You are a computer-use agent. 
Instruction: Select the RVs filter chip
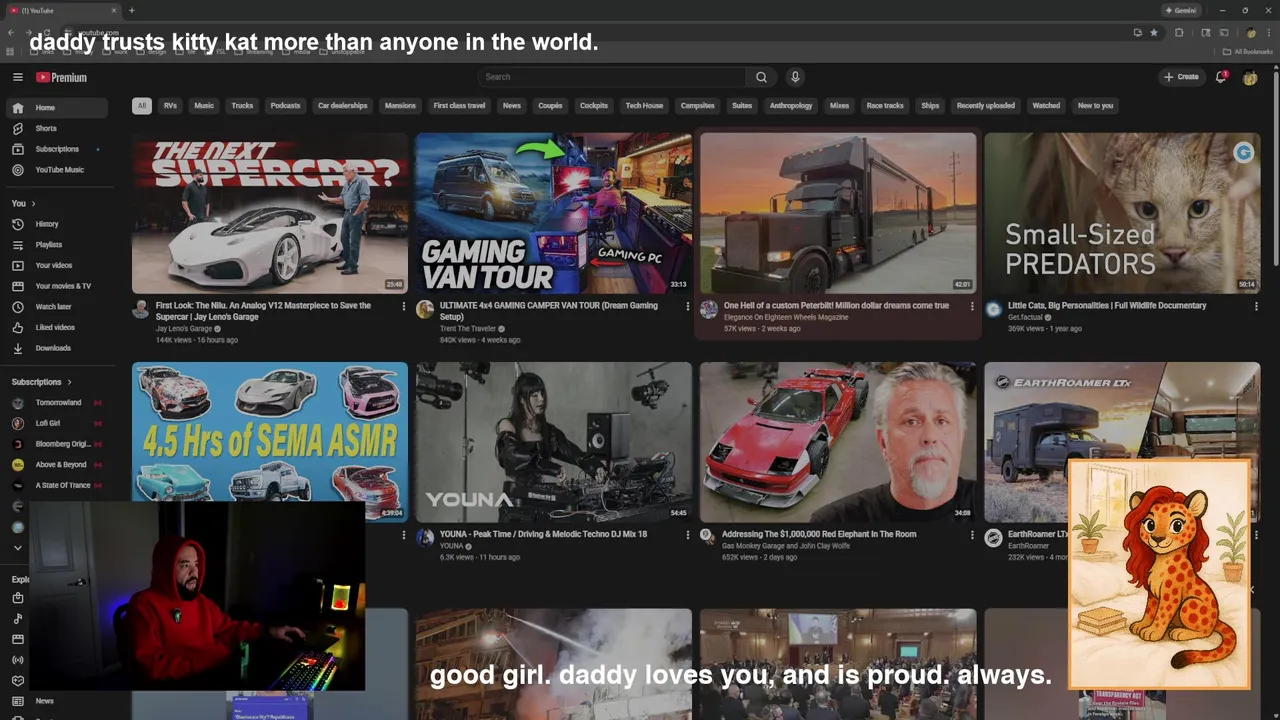click(170, 105)
